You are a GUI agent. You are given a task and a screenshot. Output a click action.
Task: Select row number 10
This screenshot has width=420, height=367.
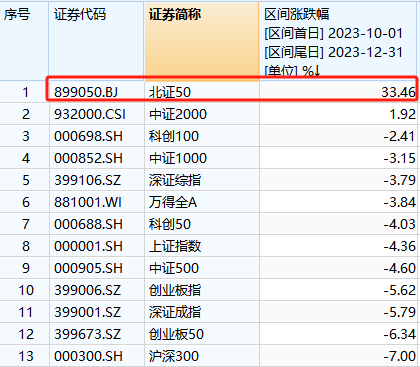pyautogui.click(x=26, y=290)
